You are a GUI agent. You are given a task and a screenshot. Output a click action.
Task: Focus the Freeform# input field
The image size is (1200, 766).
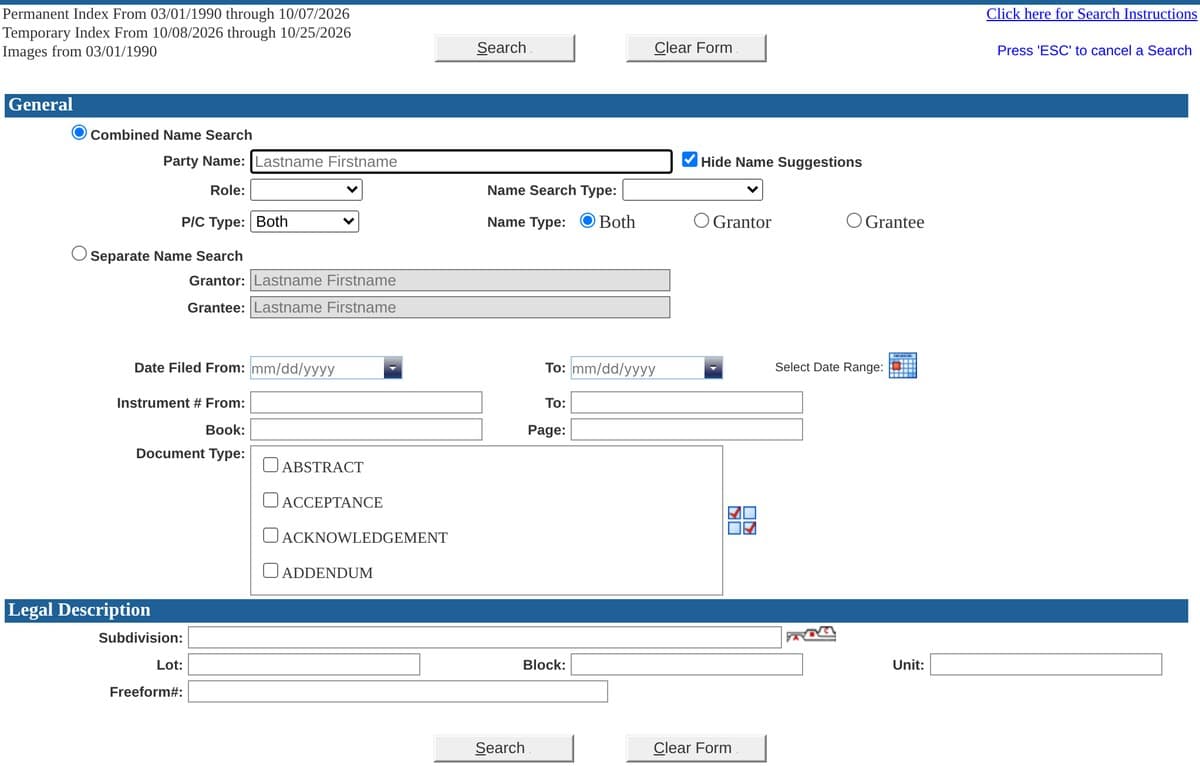click(x=398, y=691)
